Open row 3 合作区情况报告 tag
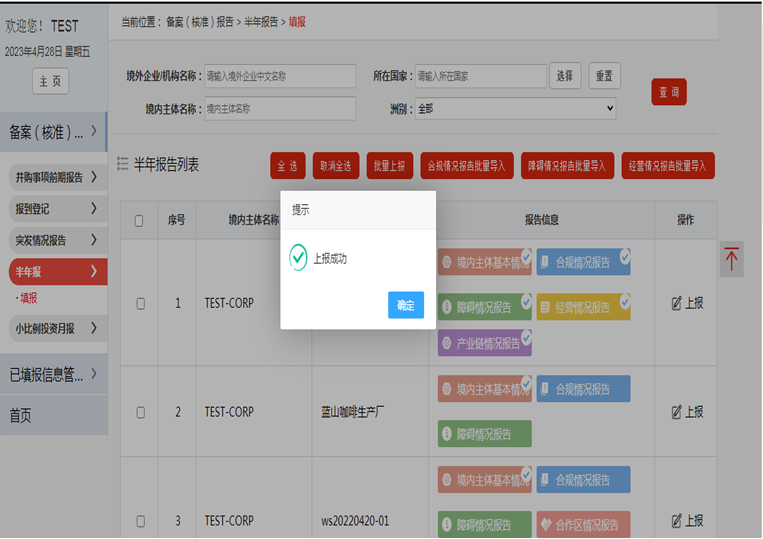 pyautogui.click(x=582, y=524)
